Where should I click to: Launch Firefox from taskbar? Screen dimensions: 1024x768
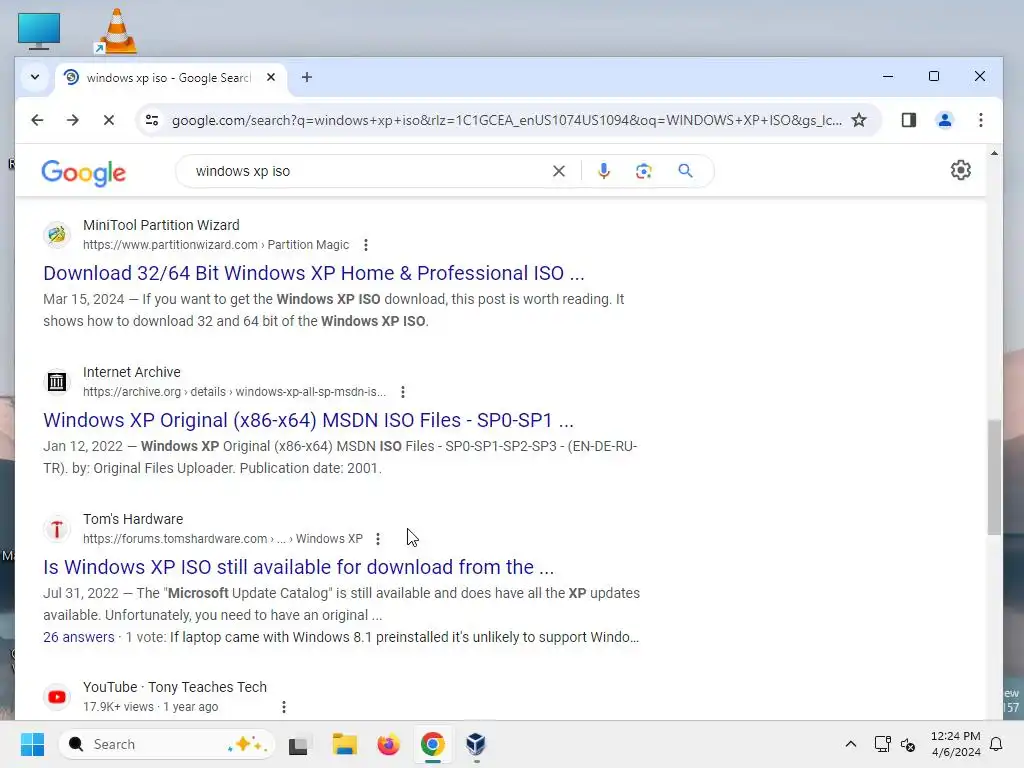point(389,744)
